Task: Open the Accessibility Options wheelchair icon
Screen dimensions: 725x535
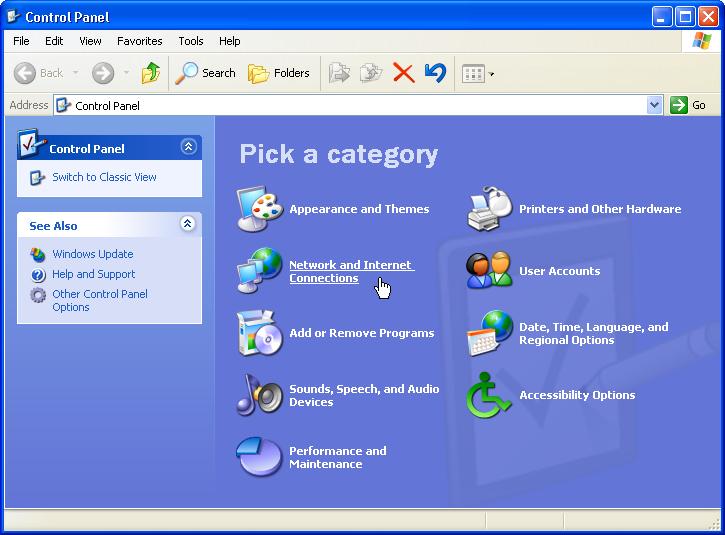Action: coord(489,395)
